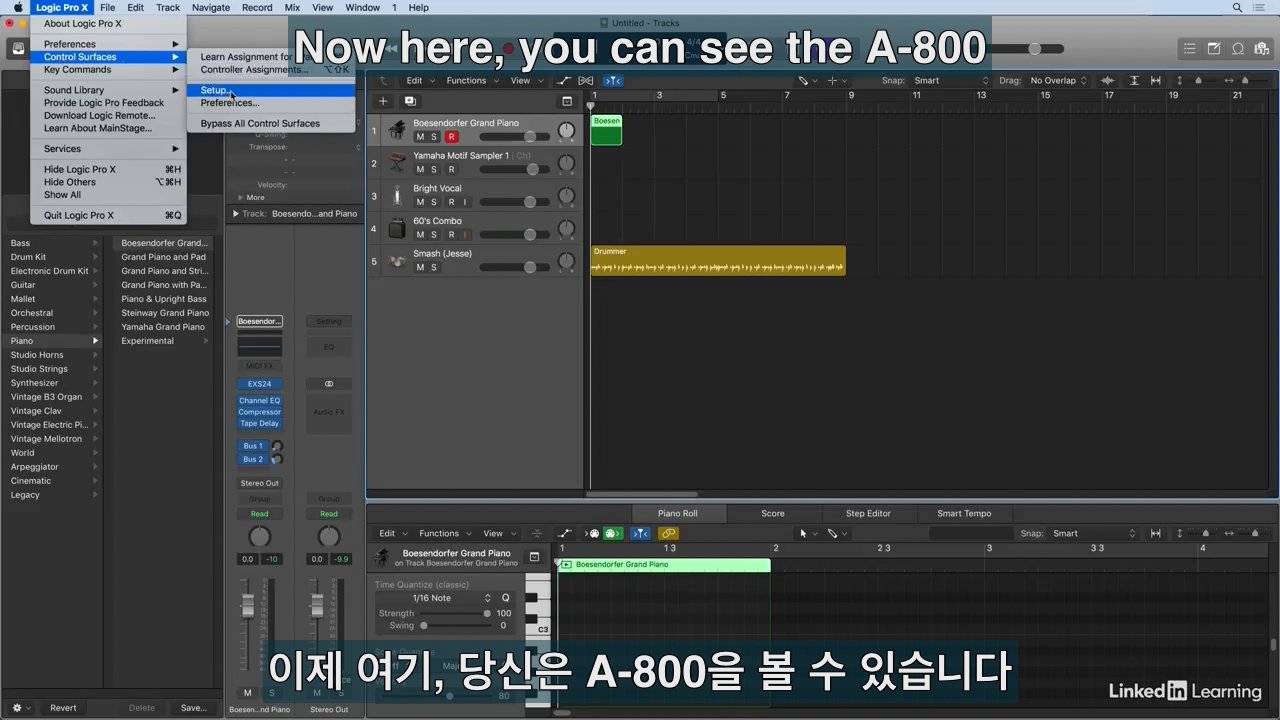Switch to the Smart Tempo tab

pyautogui.click(x=964, y=514)
